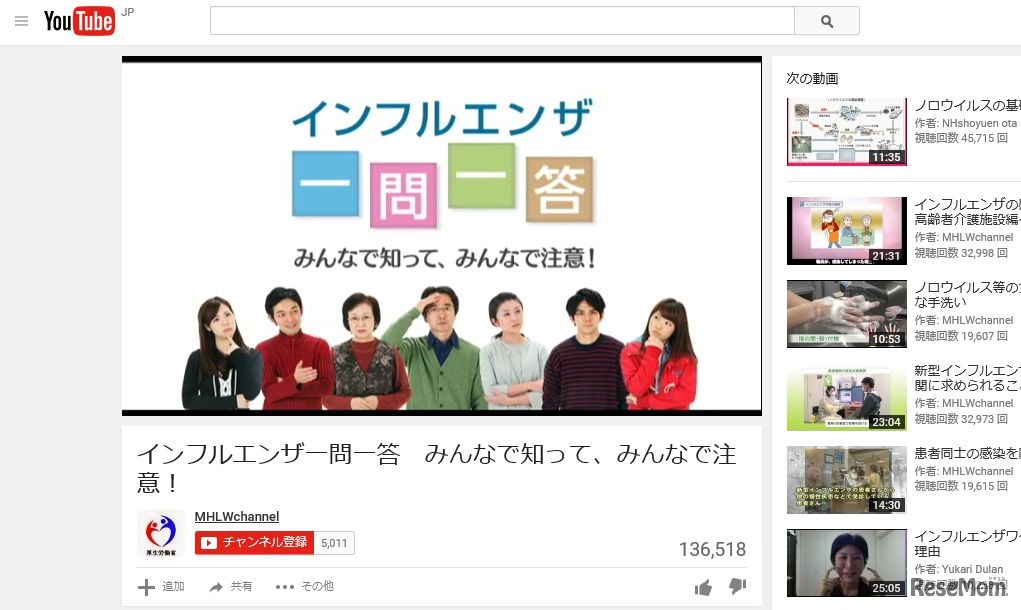Screen dimensions: 1021x610
Task: Click the subscriber count 5,011
Action: [x=333, y=543]
